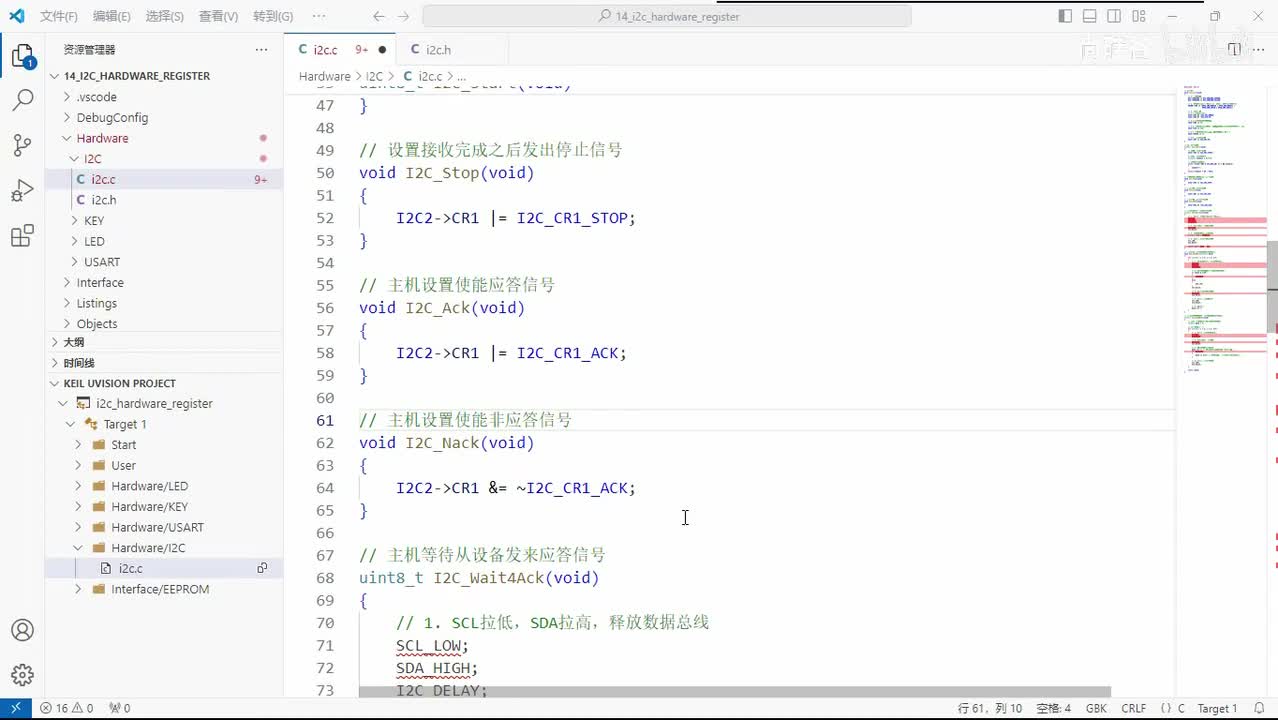Viewport: 1278px width, 720px height.
Task: Expand the Hardware/USART group
Action: coord(157,527)
